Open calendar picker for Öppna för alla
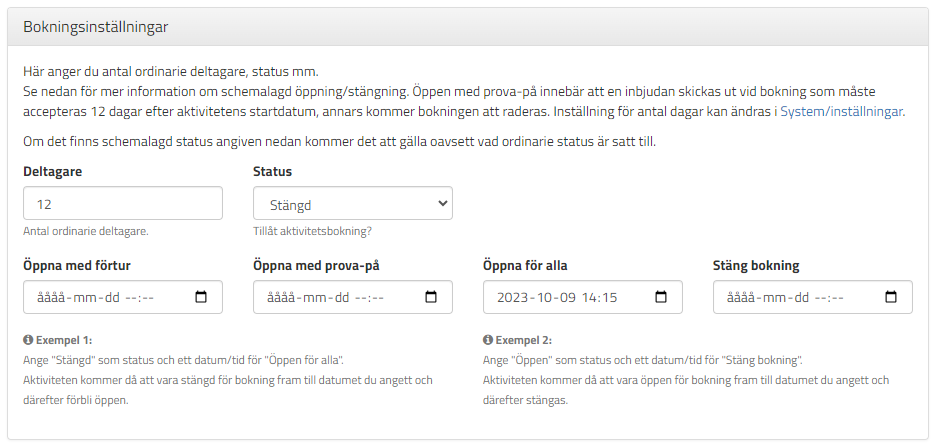 click(x=661, y=297)
